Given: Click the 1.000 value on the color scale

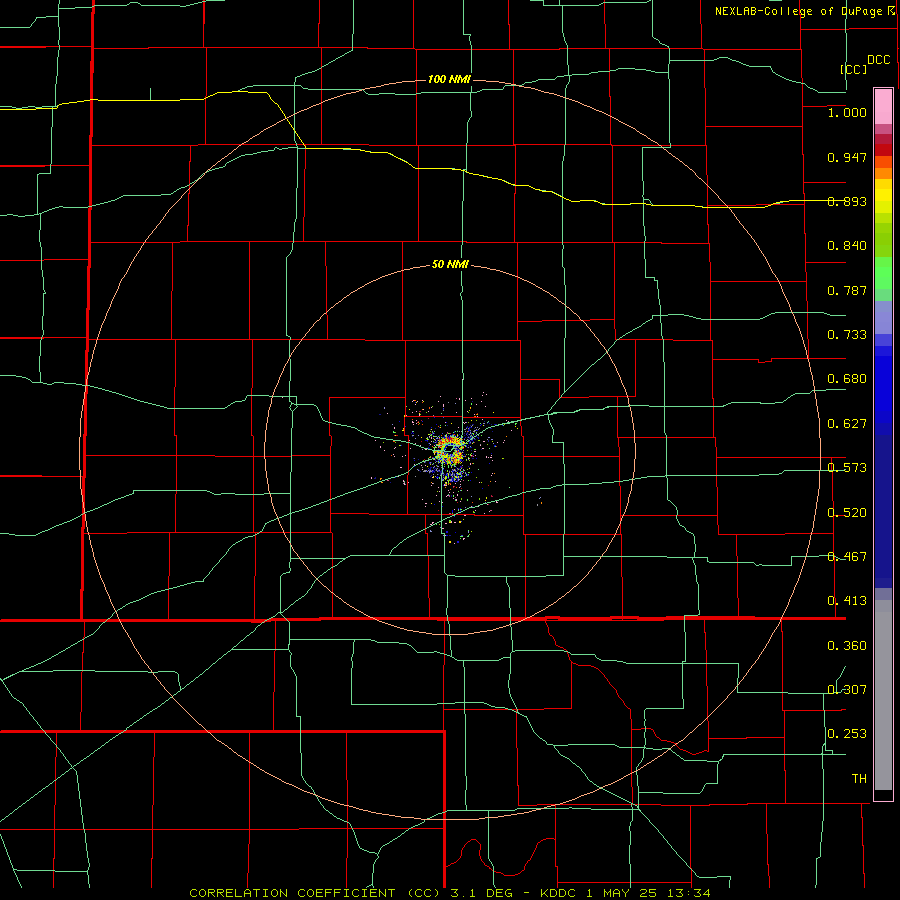Looking at the screenshot, I should 847,112.
